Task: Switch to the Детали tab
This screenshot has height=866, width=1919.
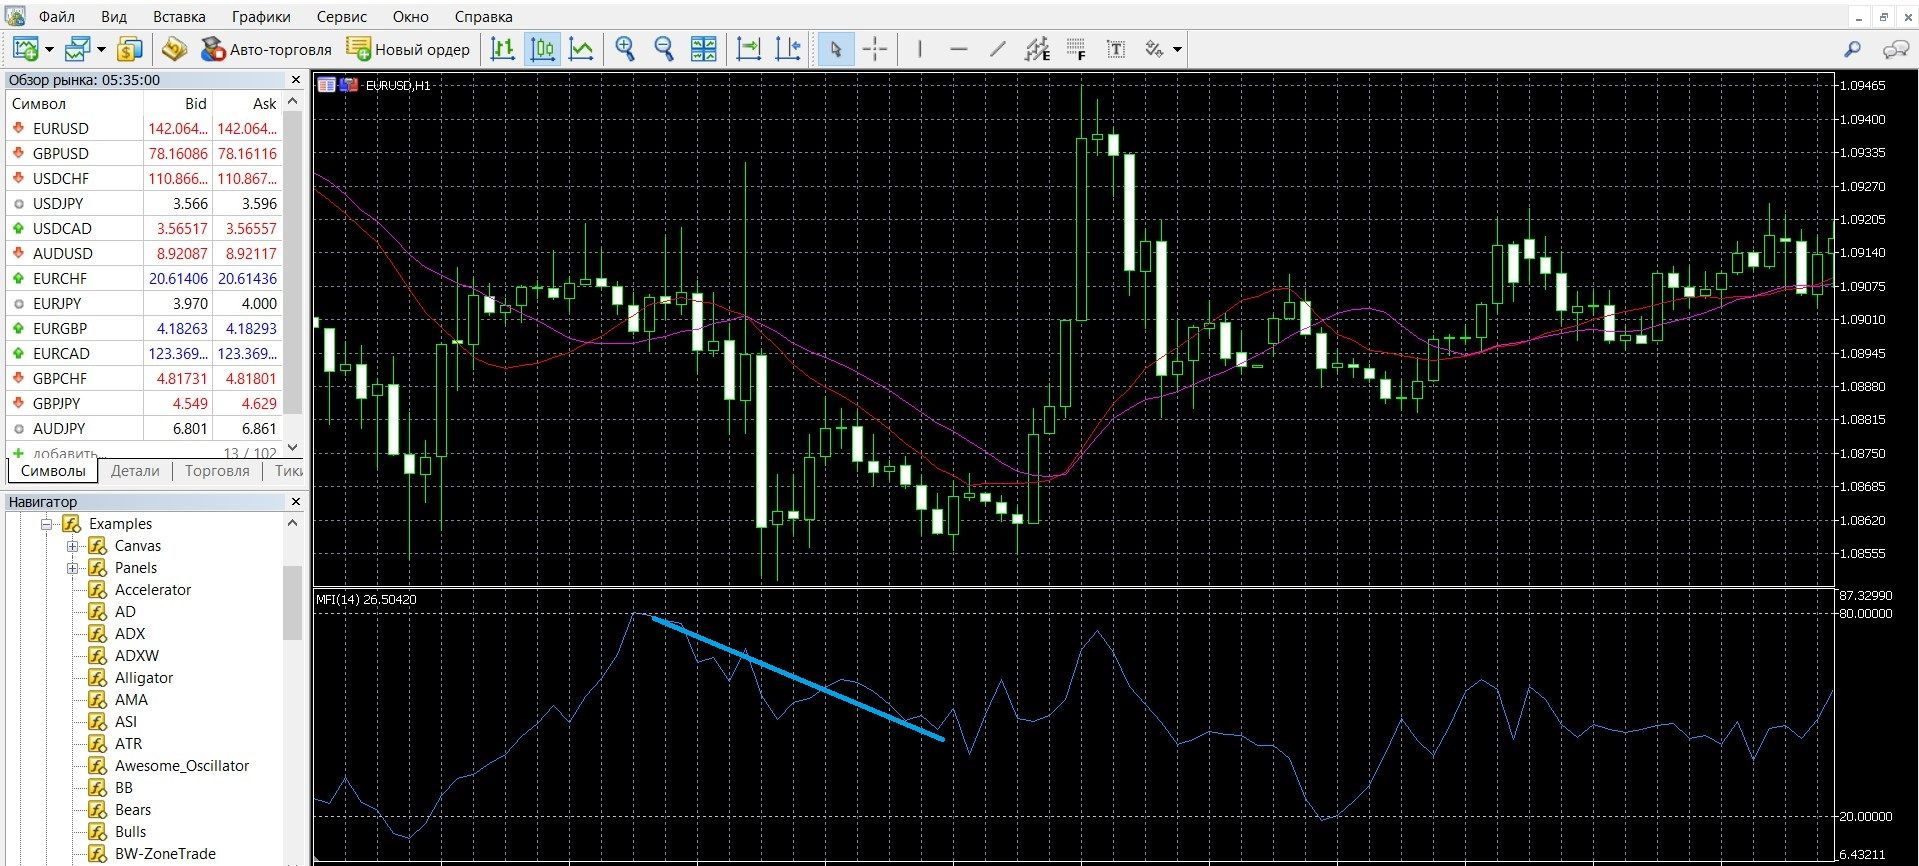Action: [x=135, y=470]
